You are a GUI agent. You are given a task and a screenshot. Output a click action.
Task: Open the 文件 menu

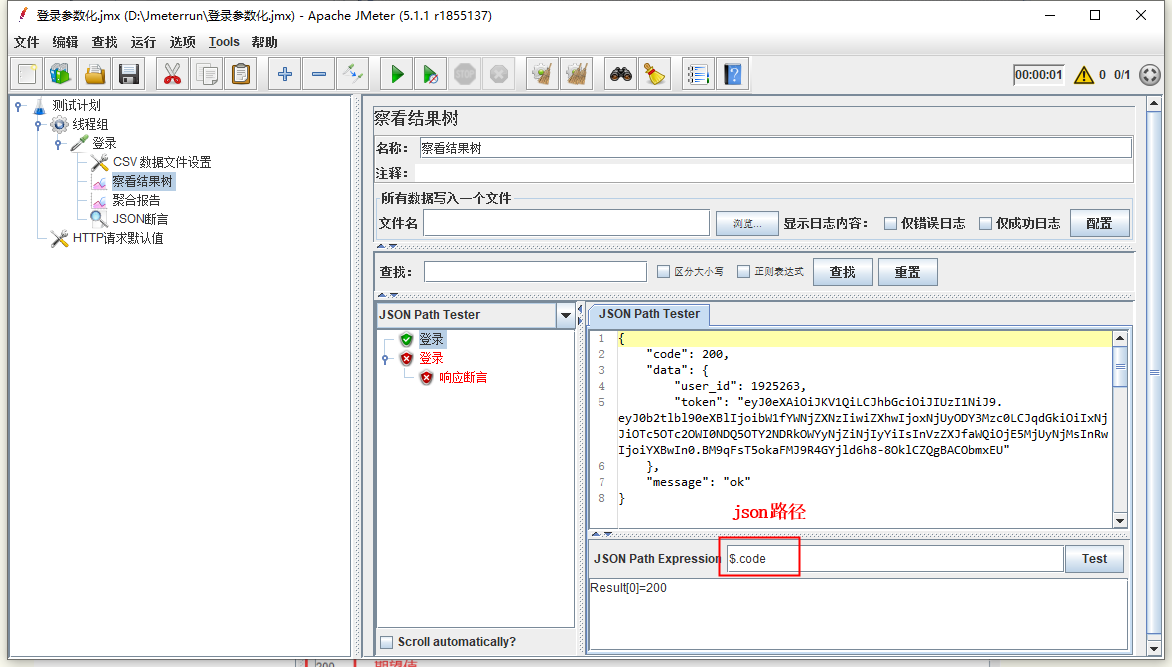pyautogui.click(x=26, y=42)
